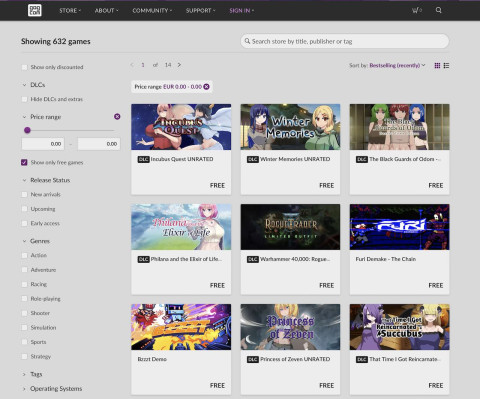
Task: Open the SIGN IN menu
Action: [x=242, y=10]
